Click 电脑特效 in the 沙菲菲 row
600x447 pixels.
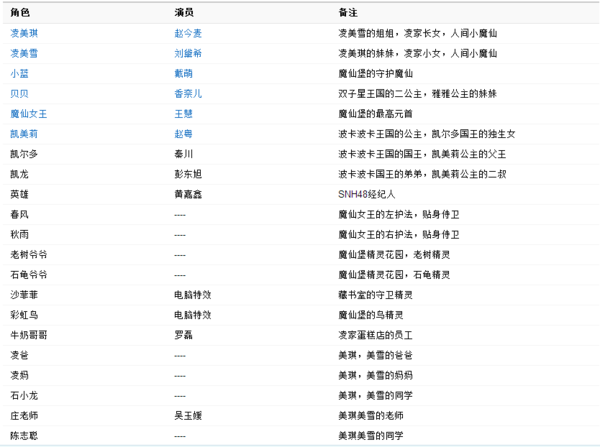point(192,295)
